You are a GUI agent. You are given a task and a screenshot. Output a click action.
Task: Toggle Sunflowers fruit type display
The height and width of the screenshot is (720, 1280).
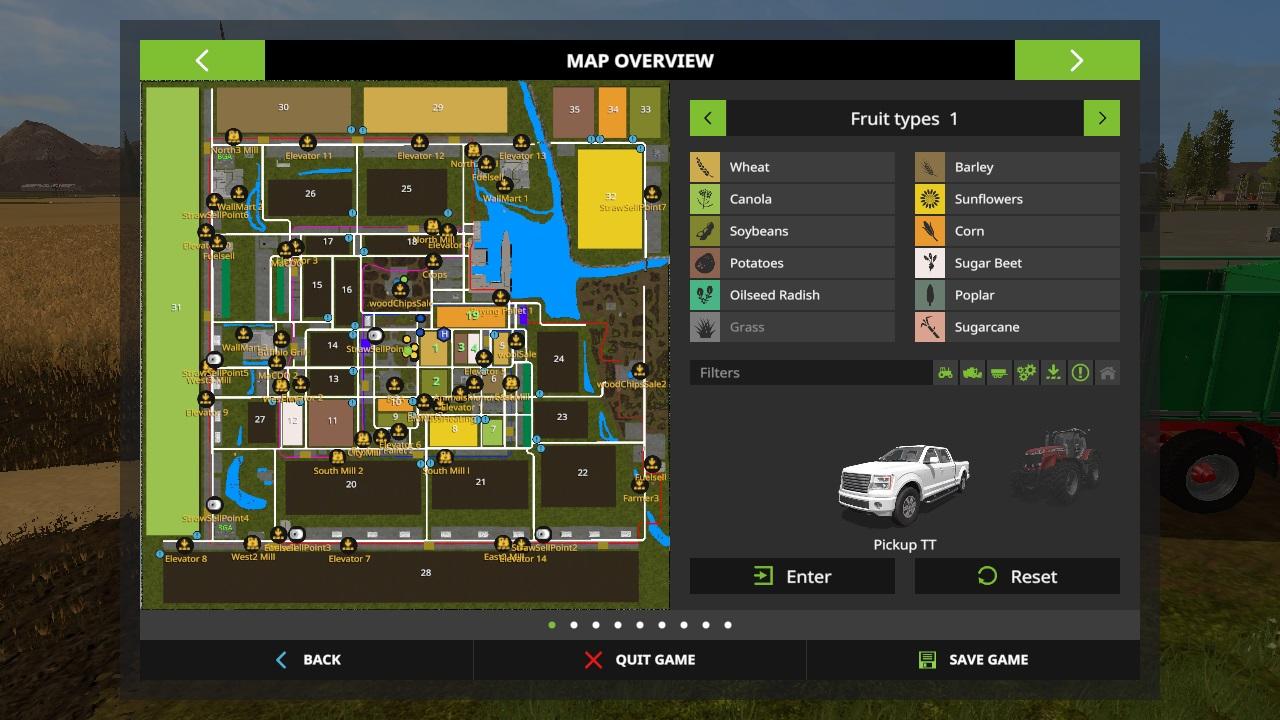pyautogui.click(x=1017, y=199)
